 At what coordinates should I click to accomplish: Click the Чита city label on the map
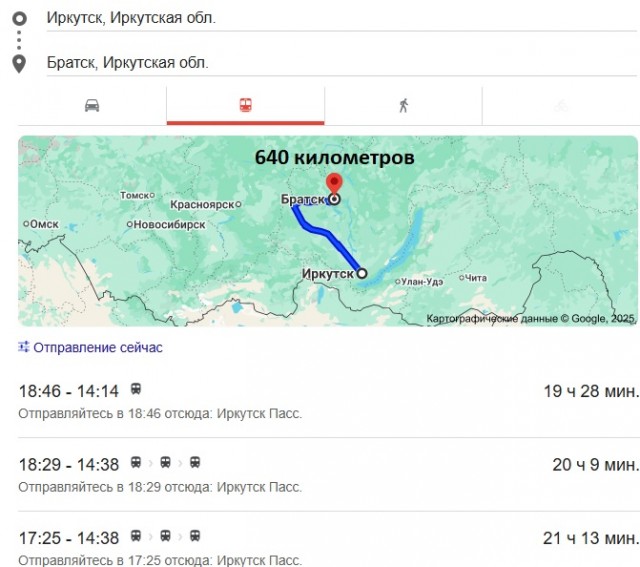coord(476,278)
